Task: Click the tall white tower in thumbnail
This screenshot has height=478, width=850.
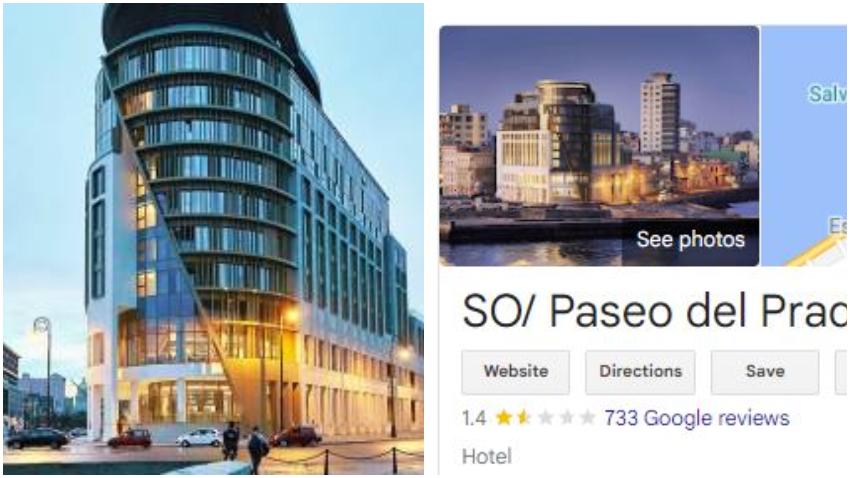Action: click(x=659, y=113)
